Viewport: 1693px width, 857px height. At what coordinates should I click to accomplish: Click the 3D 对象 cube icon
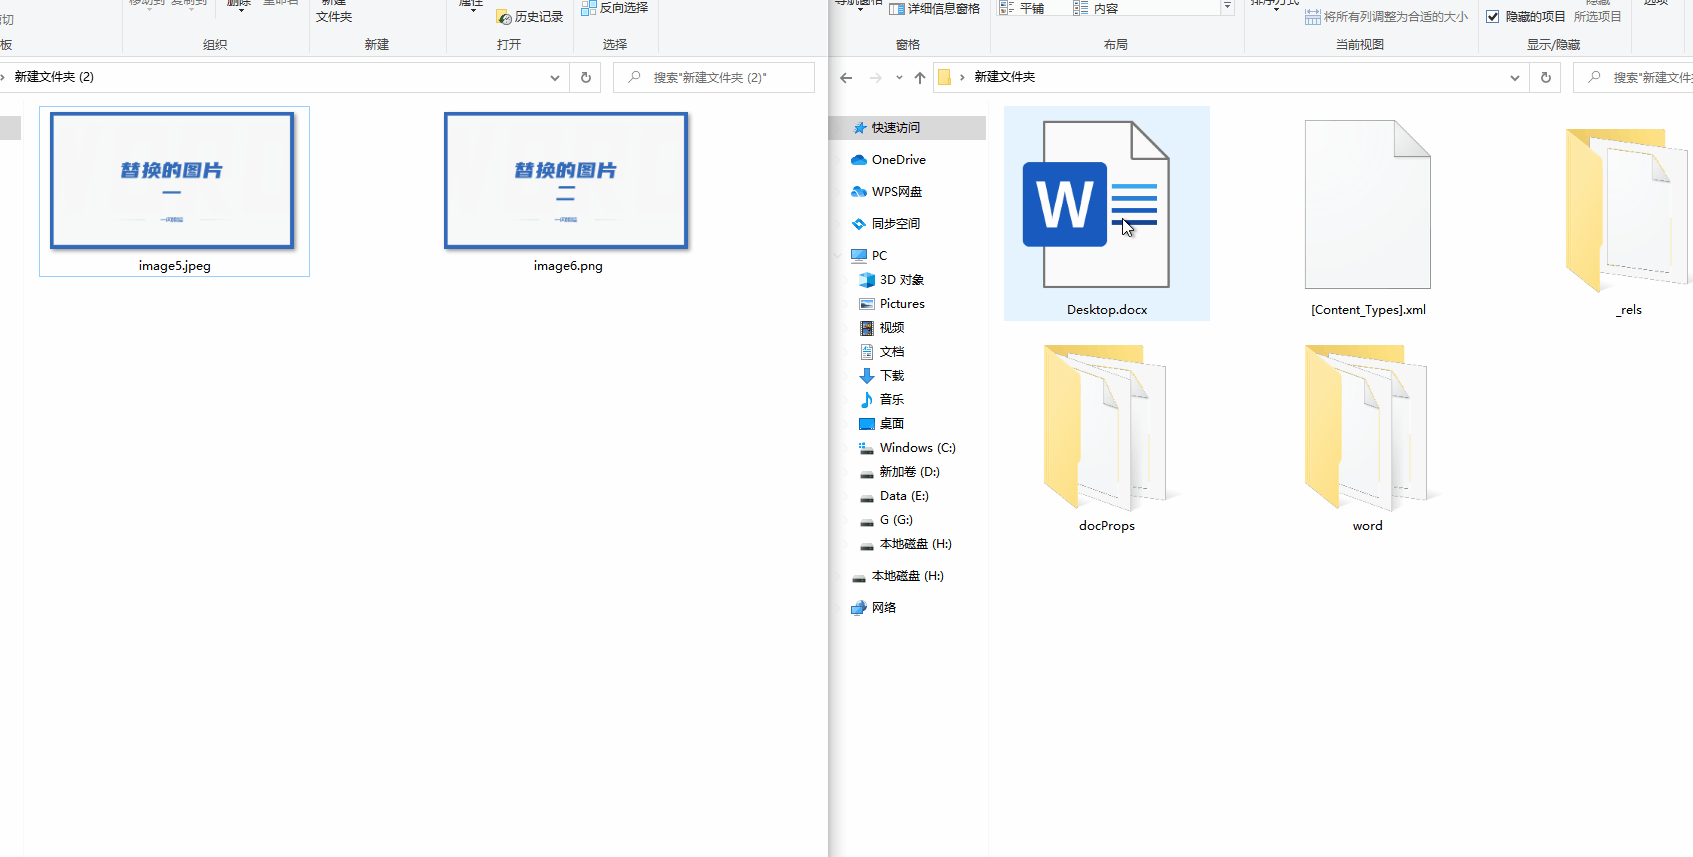[x=867, y=280]
